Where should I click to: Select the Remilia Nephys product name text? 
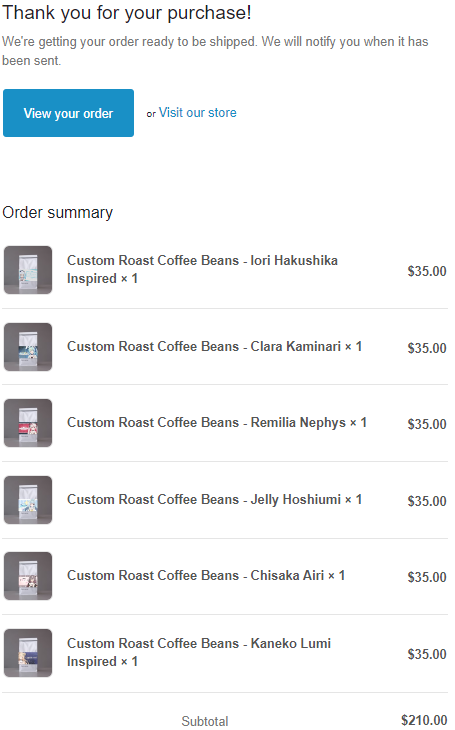[x=217, y=423]
